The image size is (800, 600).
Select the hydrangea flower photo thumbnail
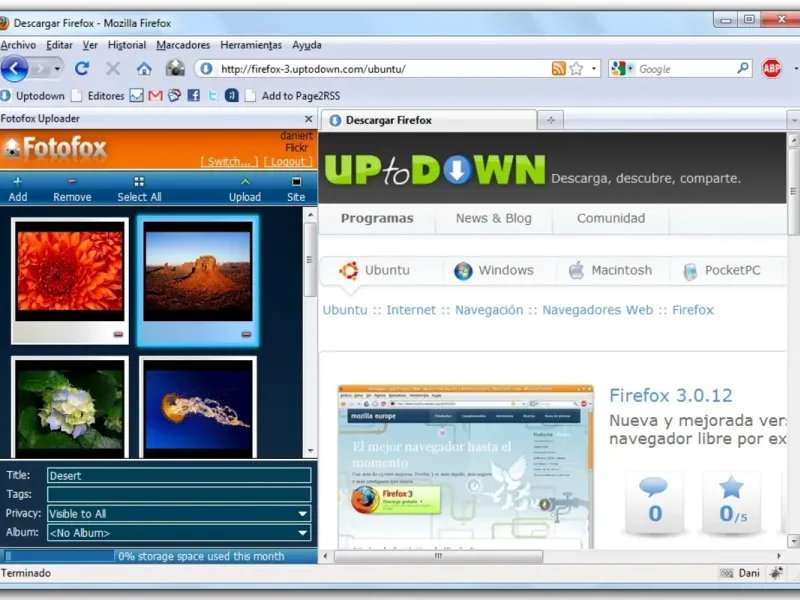[x=70, y=408]
